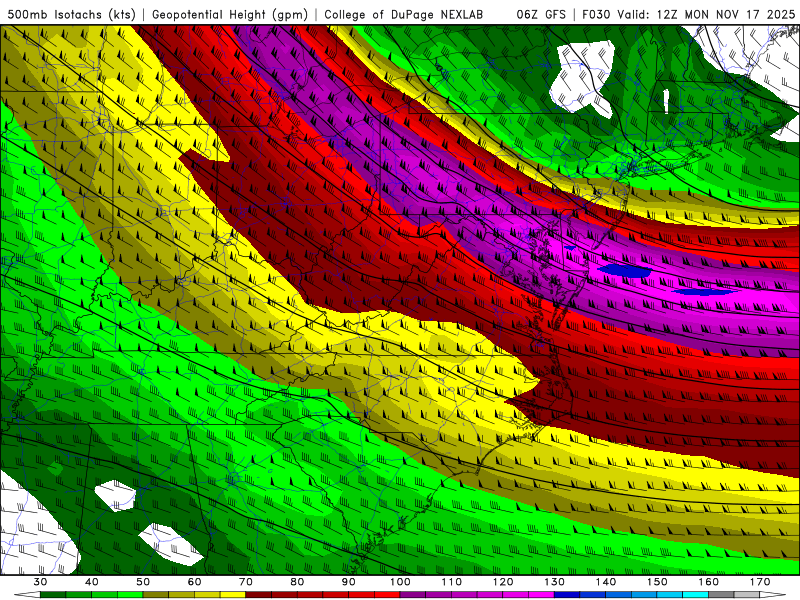Click the '90' color bar label
This screenshot has height=600, width=800.
point(349,582)
